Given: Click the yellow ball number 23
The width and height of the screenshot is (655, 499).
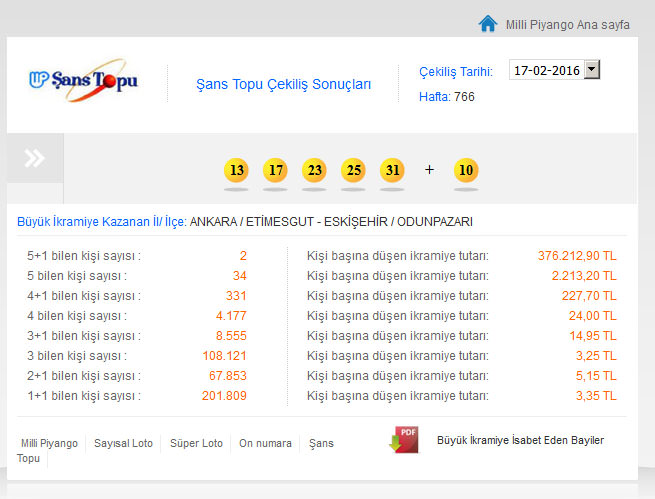Looking at the screenshot, I should point(314,170).
